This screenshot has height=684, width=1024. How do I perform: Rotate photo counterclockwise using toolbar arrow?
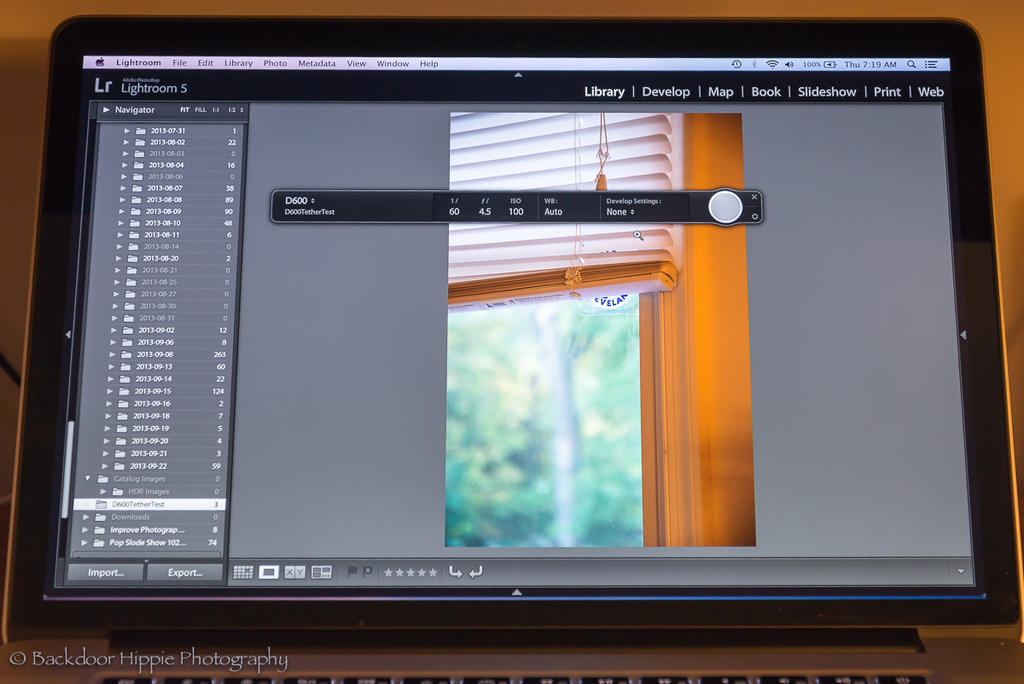(455, 572)
